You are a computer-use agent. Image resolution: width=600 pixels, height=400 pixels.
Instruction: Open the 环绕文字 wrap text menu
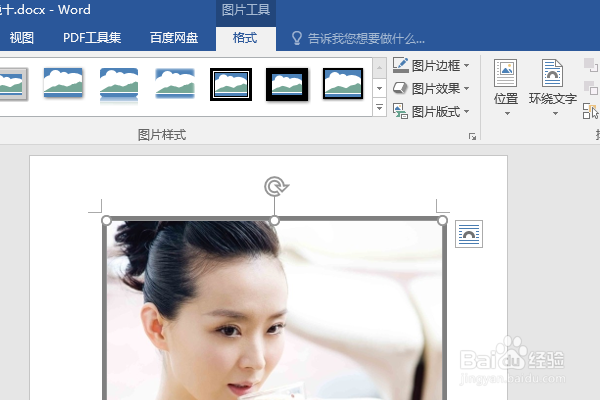553,88
